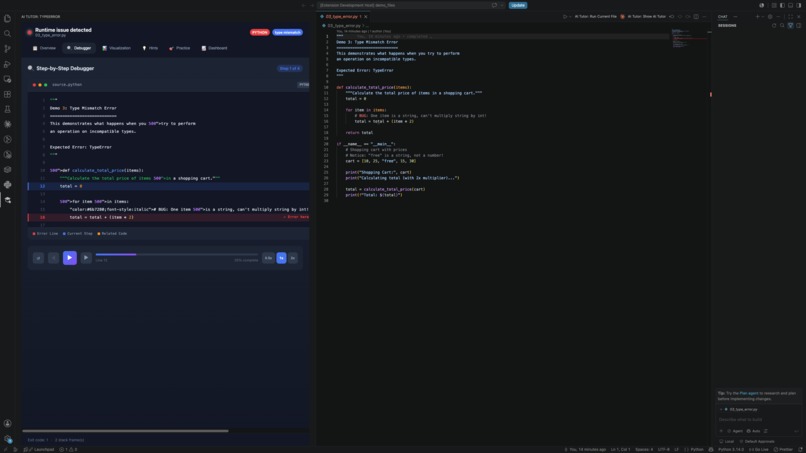Image resolution: width=806 pixels, height=453 pixels.
Task: Click Go Live in status bar
Action: pos(759,449)
